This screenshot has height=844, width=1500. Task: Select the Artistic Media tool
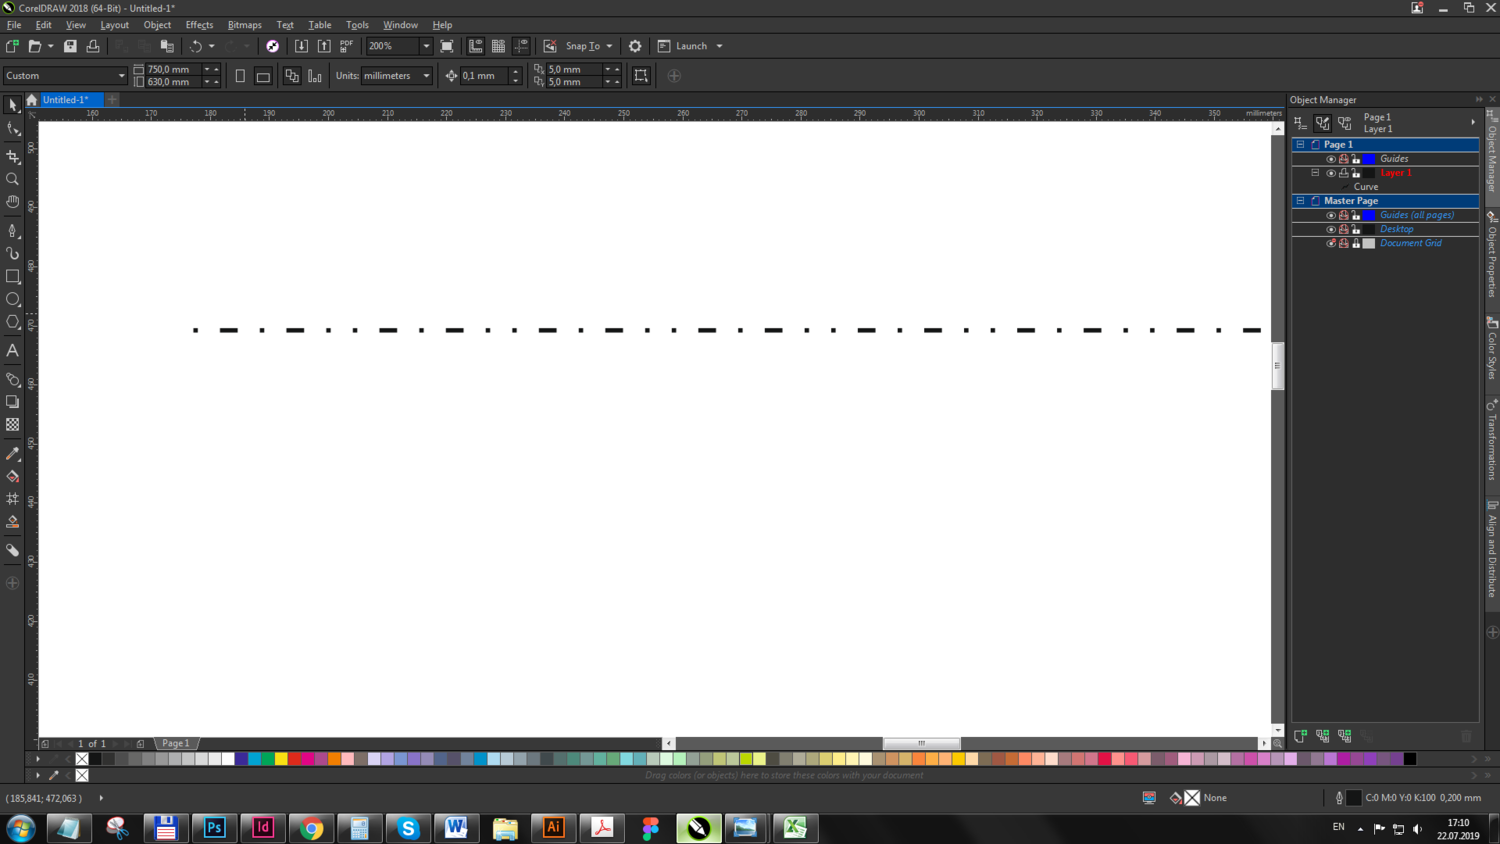point(13,253)
